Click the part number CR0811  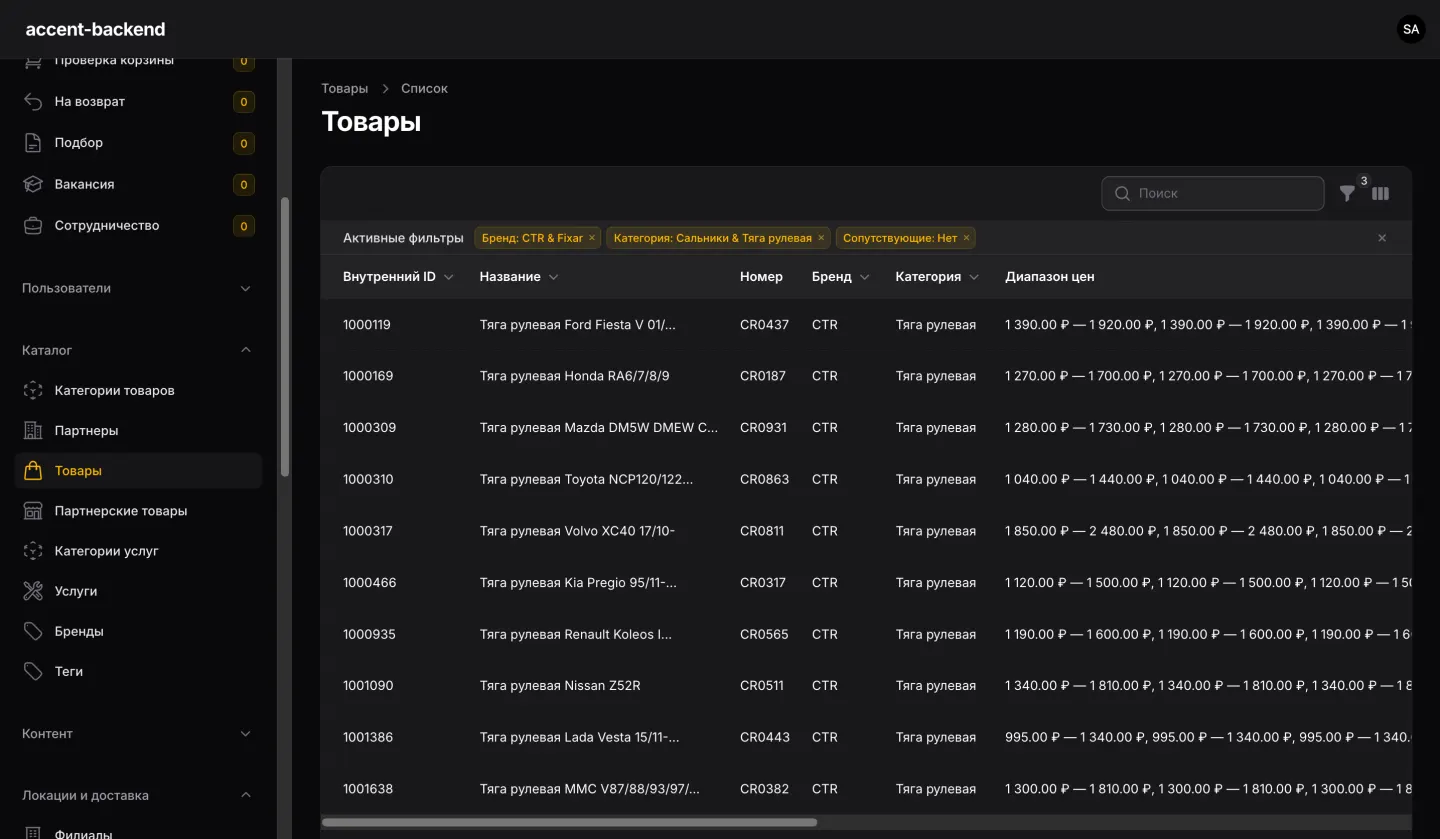pos(762,531)
